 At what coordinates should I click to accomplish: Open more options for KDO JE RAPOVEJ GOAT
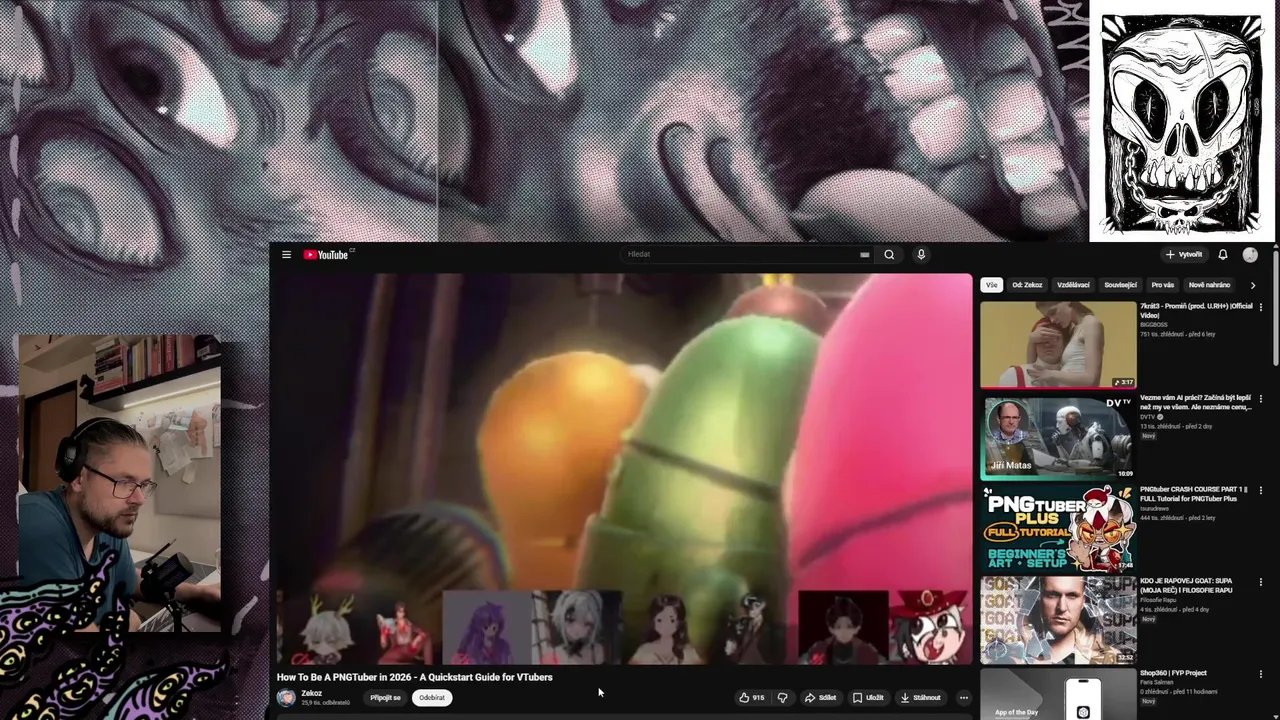1260,582
